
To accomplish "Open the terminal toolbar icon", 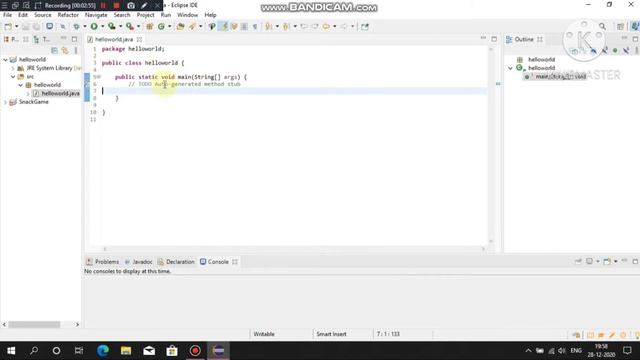I will coord(49,27).
